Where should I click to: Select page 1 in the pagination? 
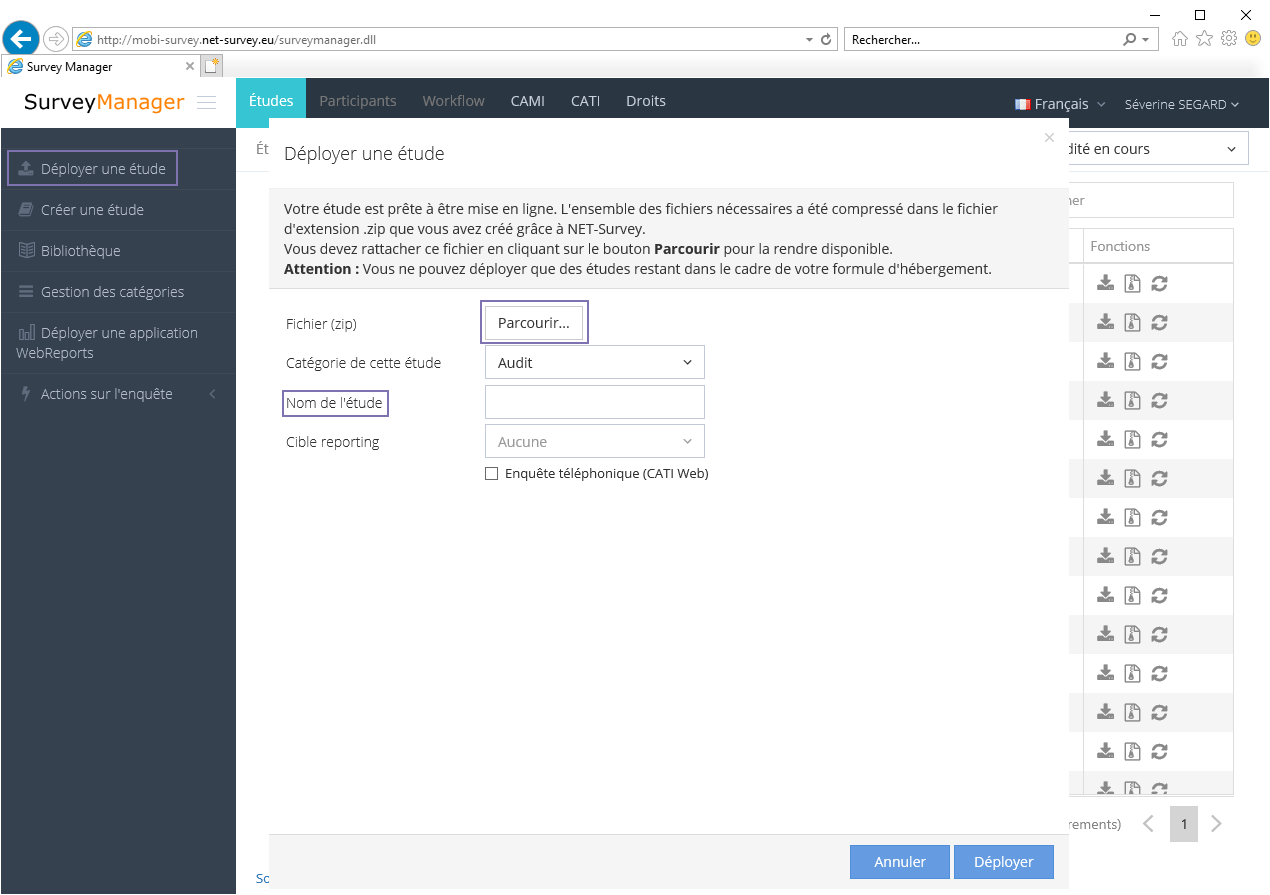click(x=1184, y=824)
